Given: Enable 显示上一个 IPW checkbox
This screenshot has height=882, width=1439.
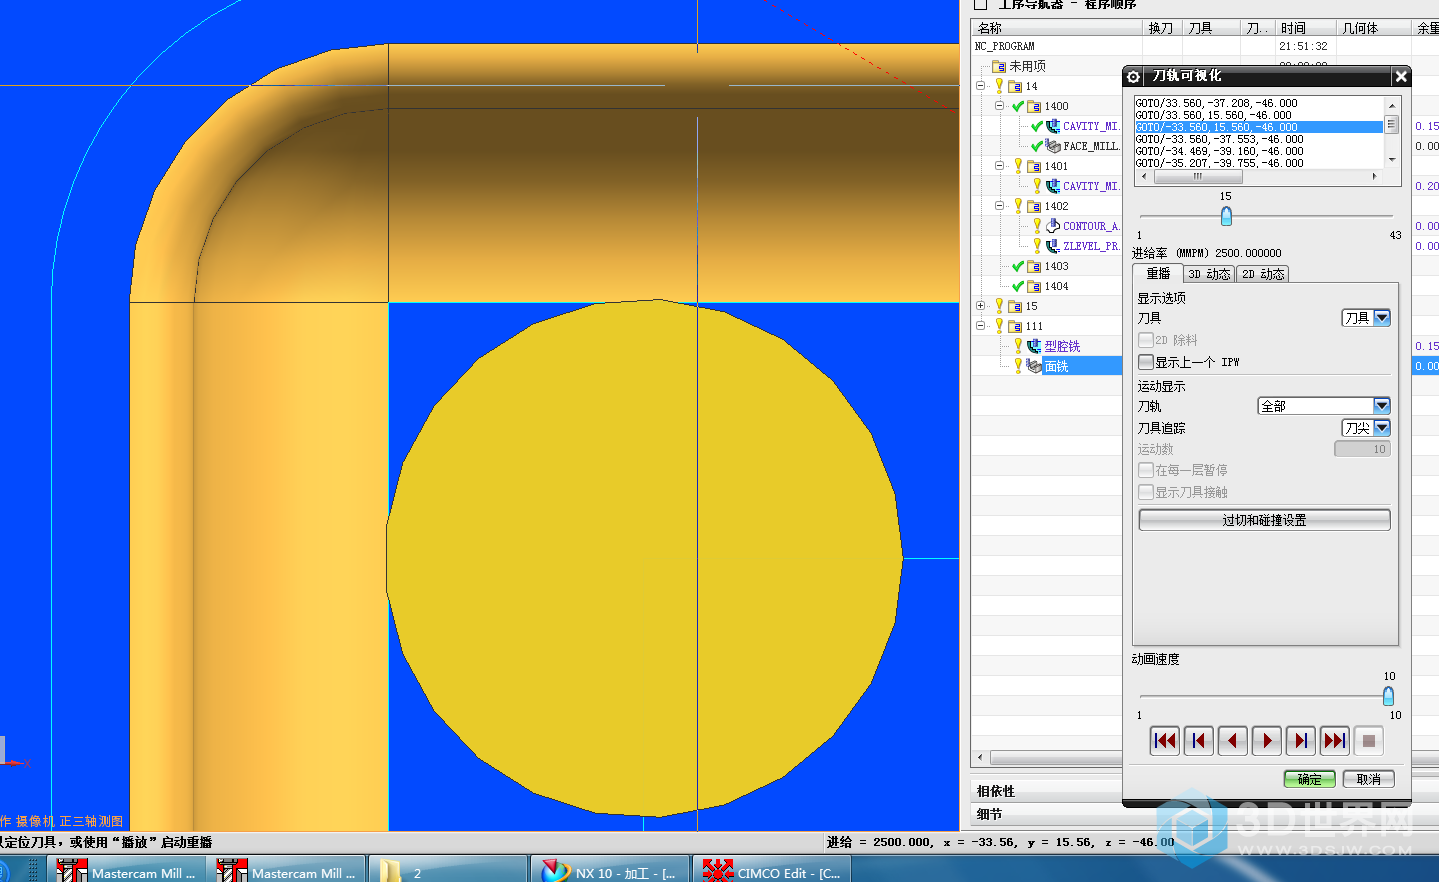Looking at the screenshot, I should tap(1146, 362).
